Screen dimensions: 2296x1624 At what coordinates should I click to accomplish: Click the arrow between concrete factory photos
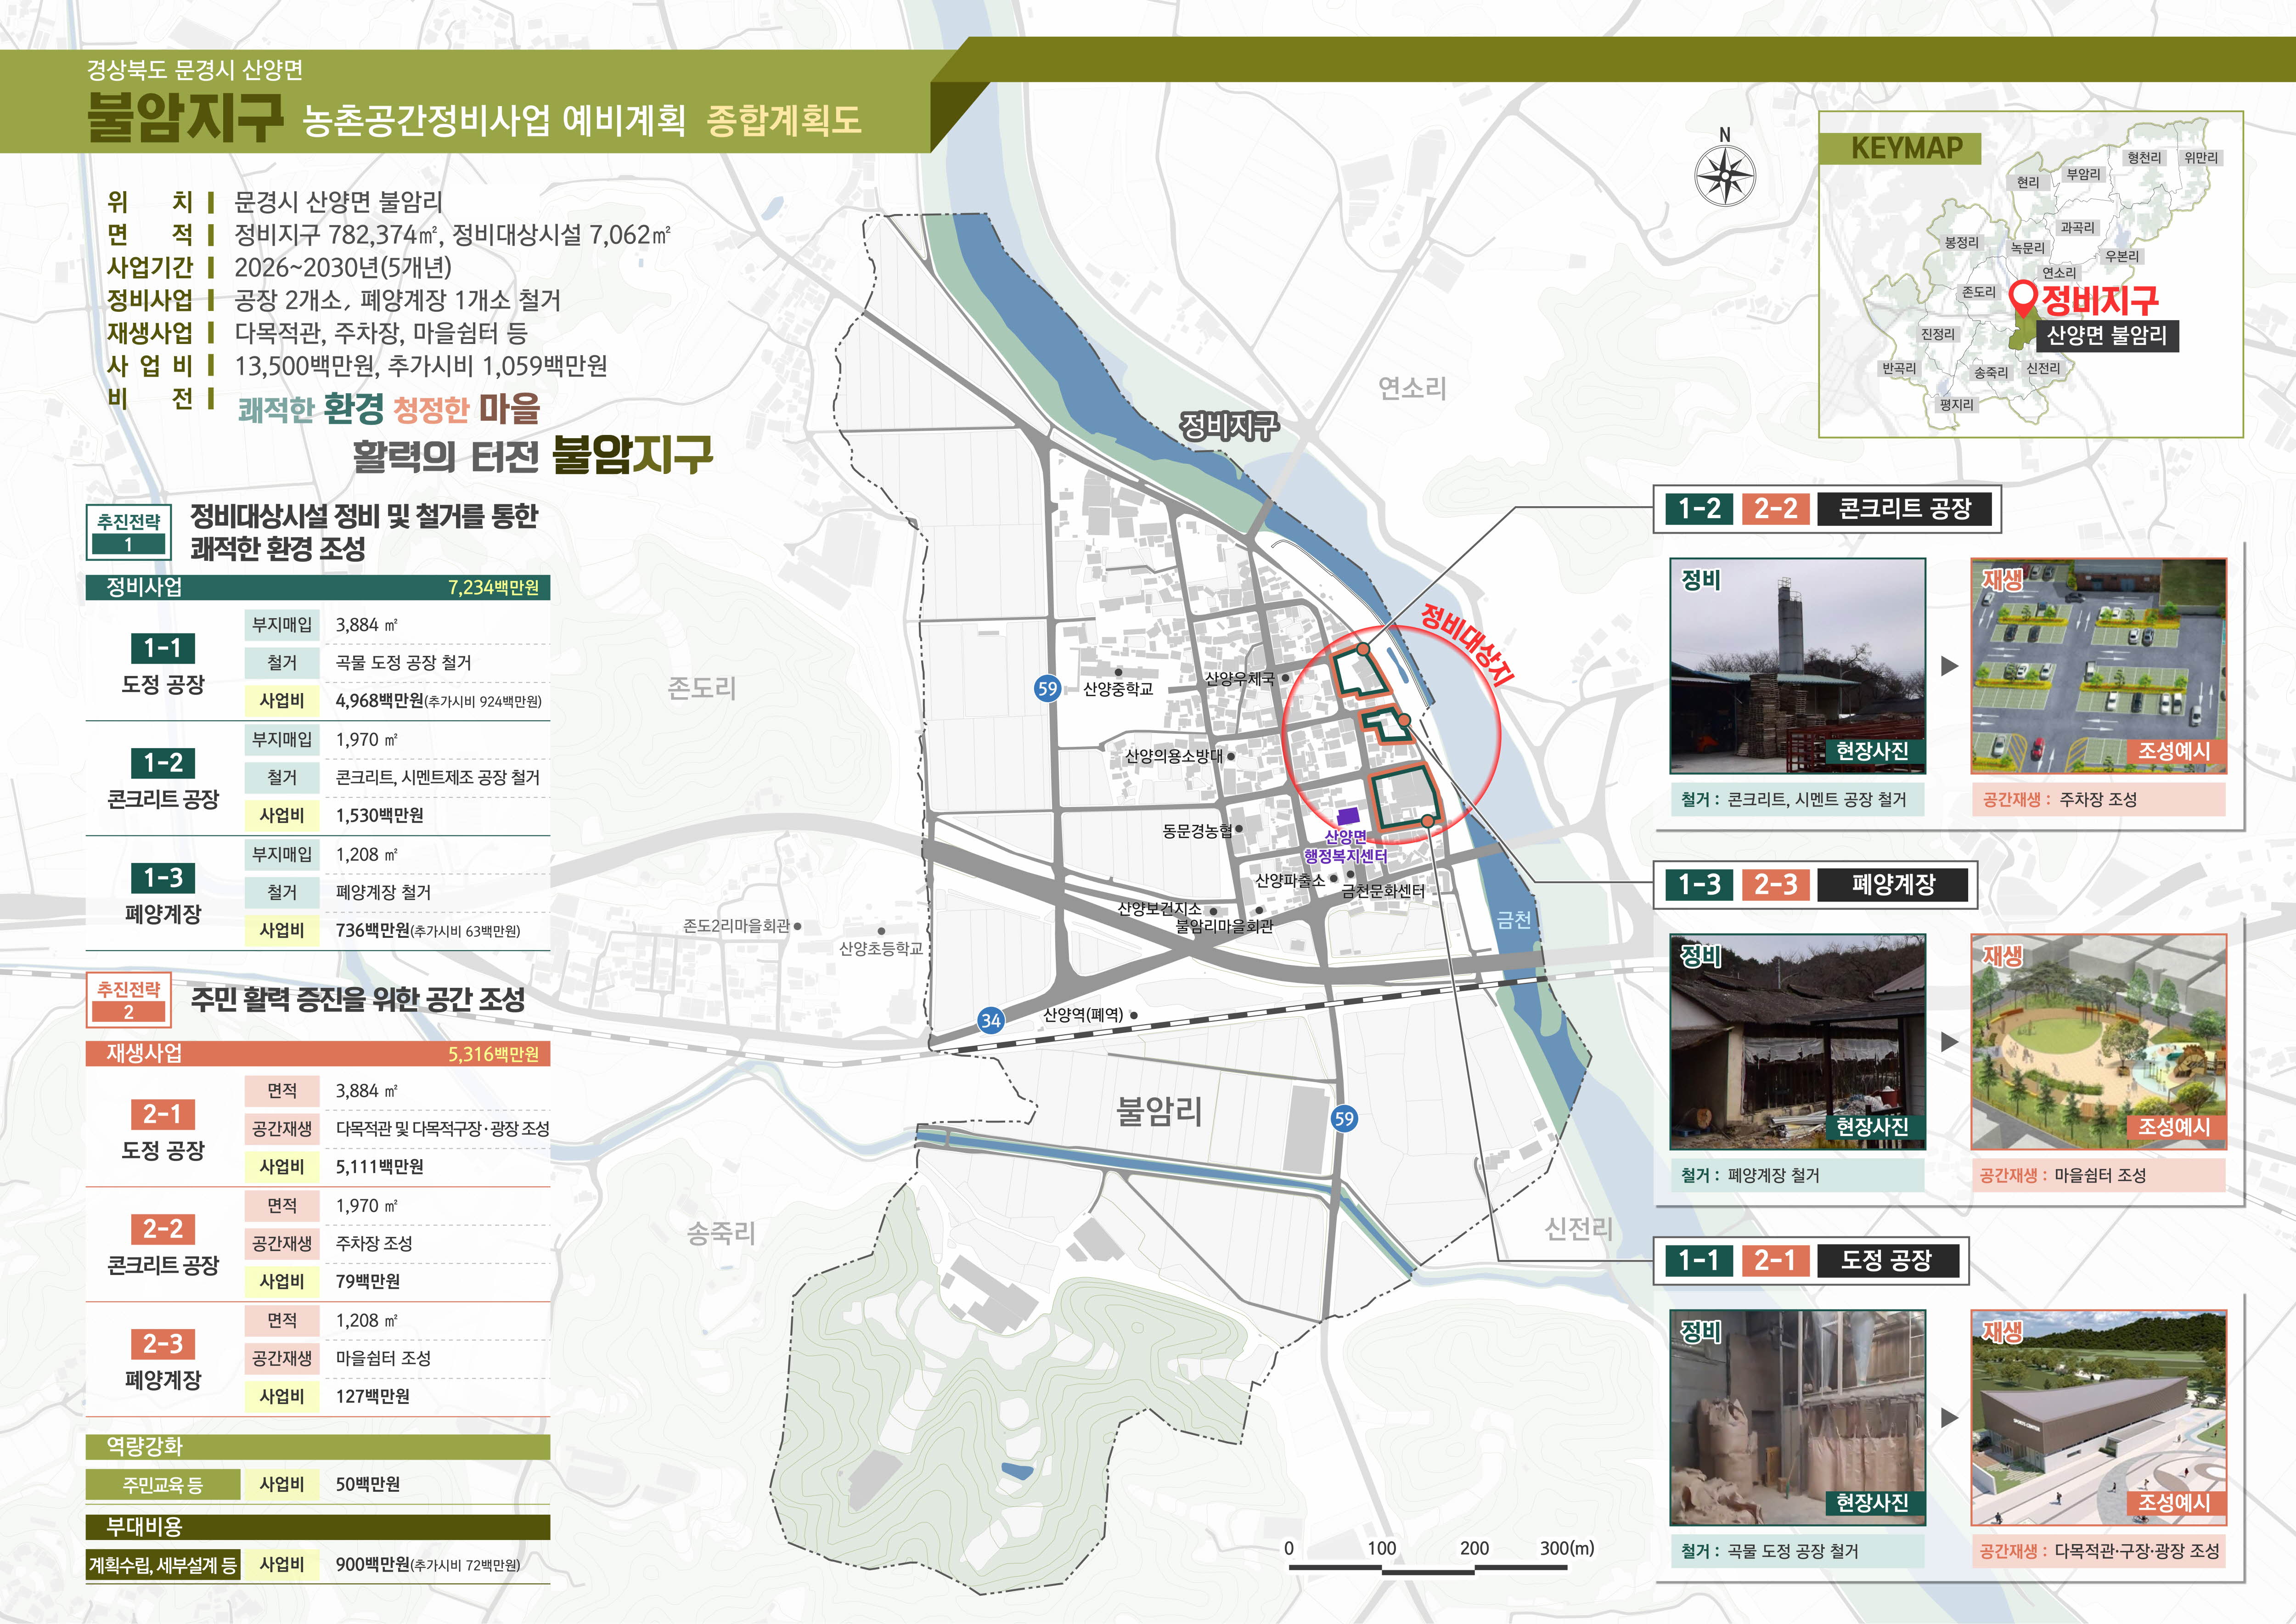pos(1949,666)
